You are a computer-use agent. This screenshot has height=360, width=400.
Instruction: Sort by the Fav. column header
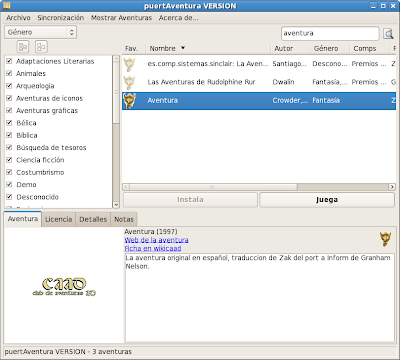coord(134,48)
